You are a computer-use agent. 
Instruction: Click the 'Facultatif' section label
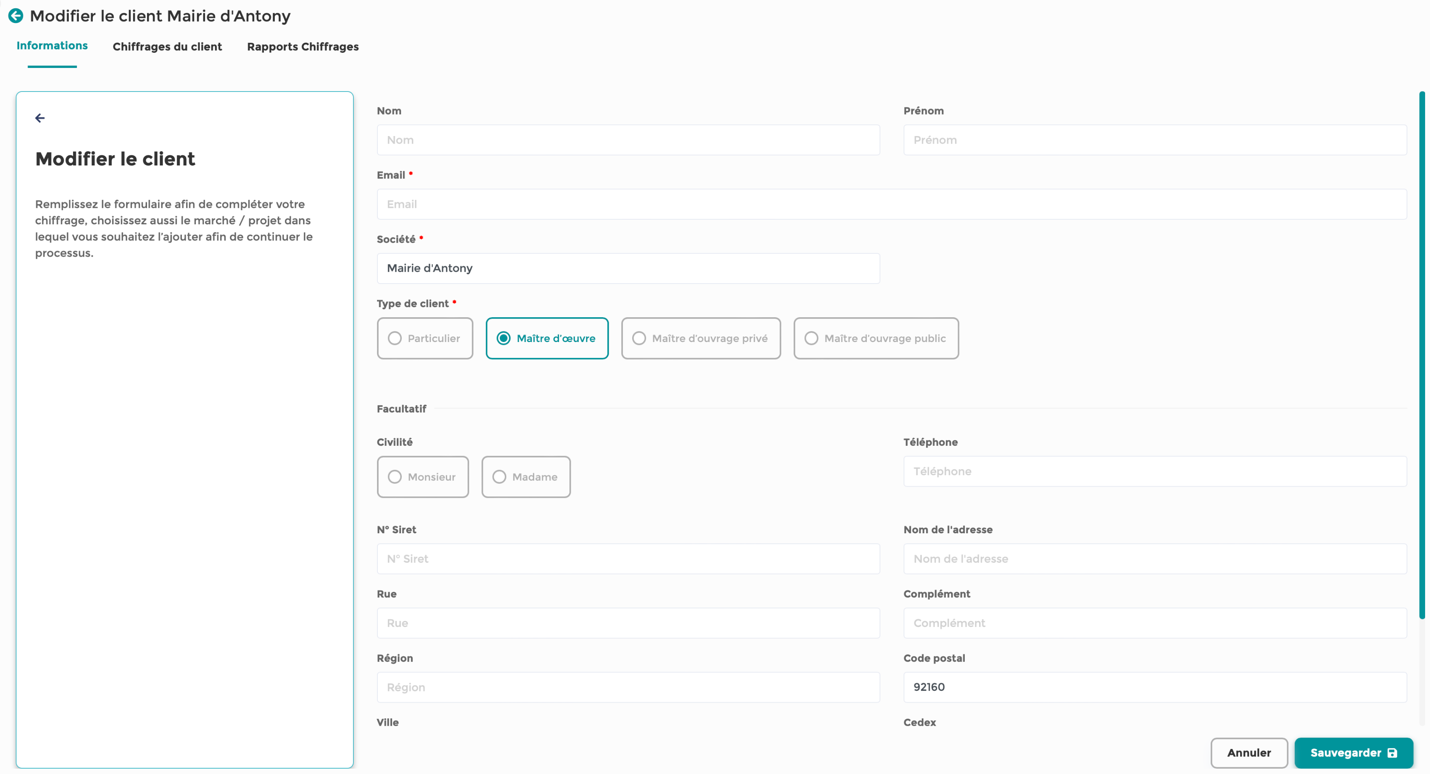(x=401, y=409)
